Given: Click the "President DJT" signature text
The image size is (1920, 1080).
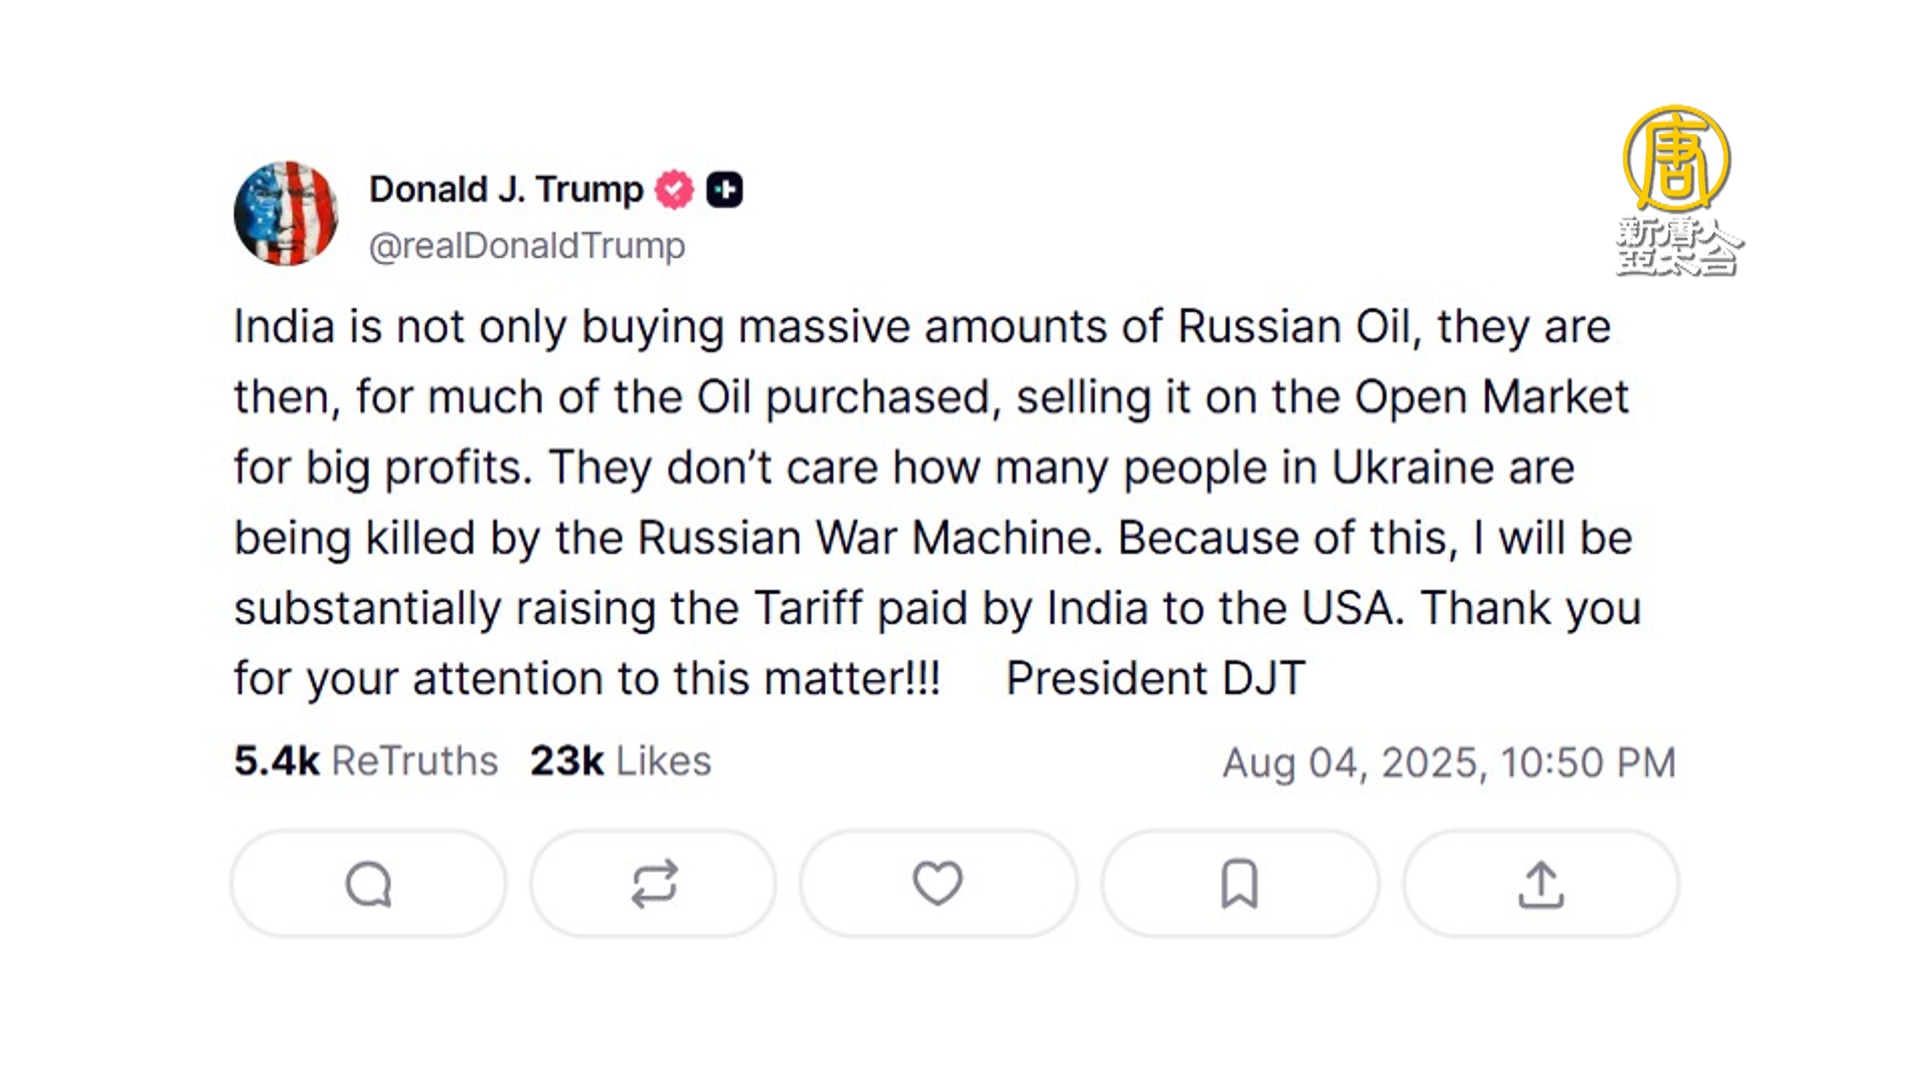Looking at the screenshot, I should click(x=1155, y=679).
